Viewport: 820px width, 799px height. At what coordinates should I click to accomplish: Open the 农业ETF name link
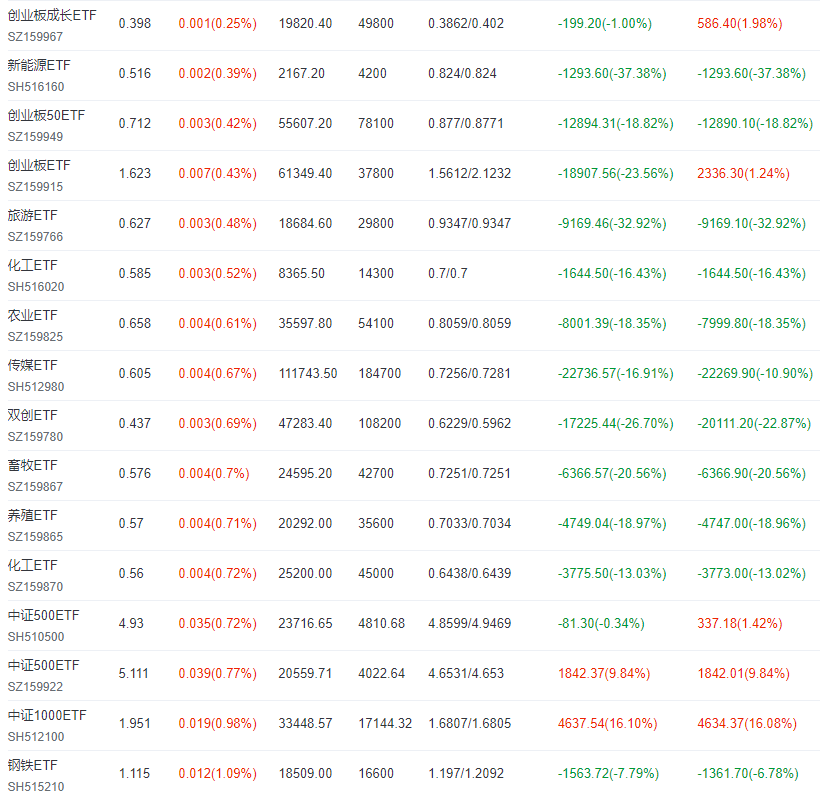pyautogui.click(x=32, y=315)
